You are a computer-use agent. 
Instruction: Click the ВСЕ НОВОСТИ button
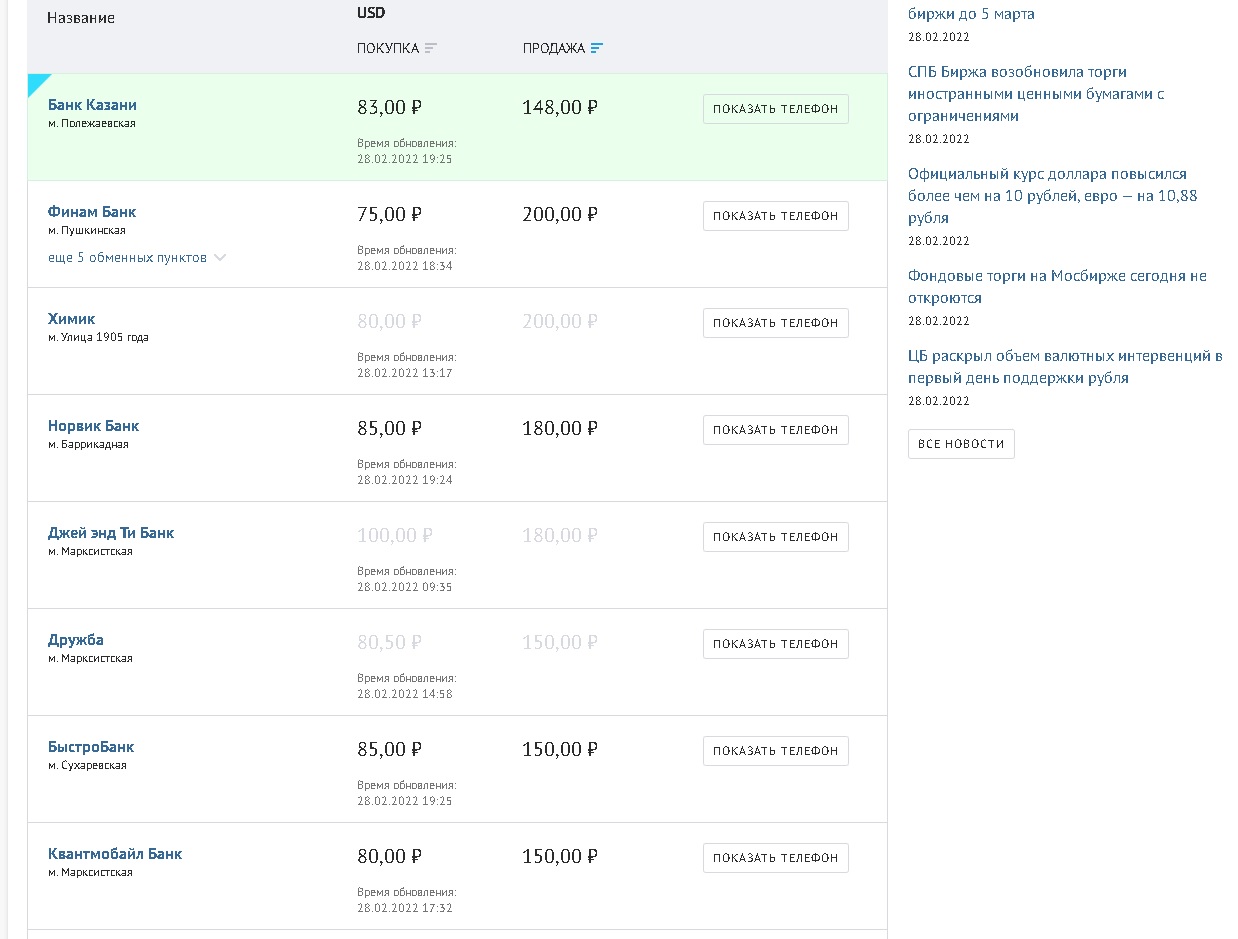click(961, 444)
